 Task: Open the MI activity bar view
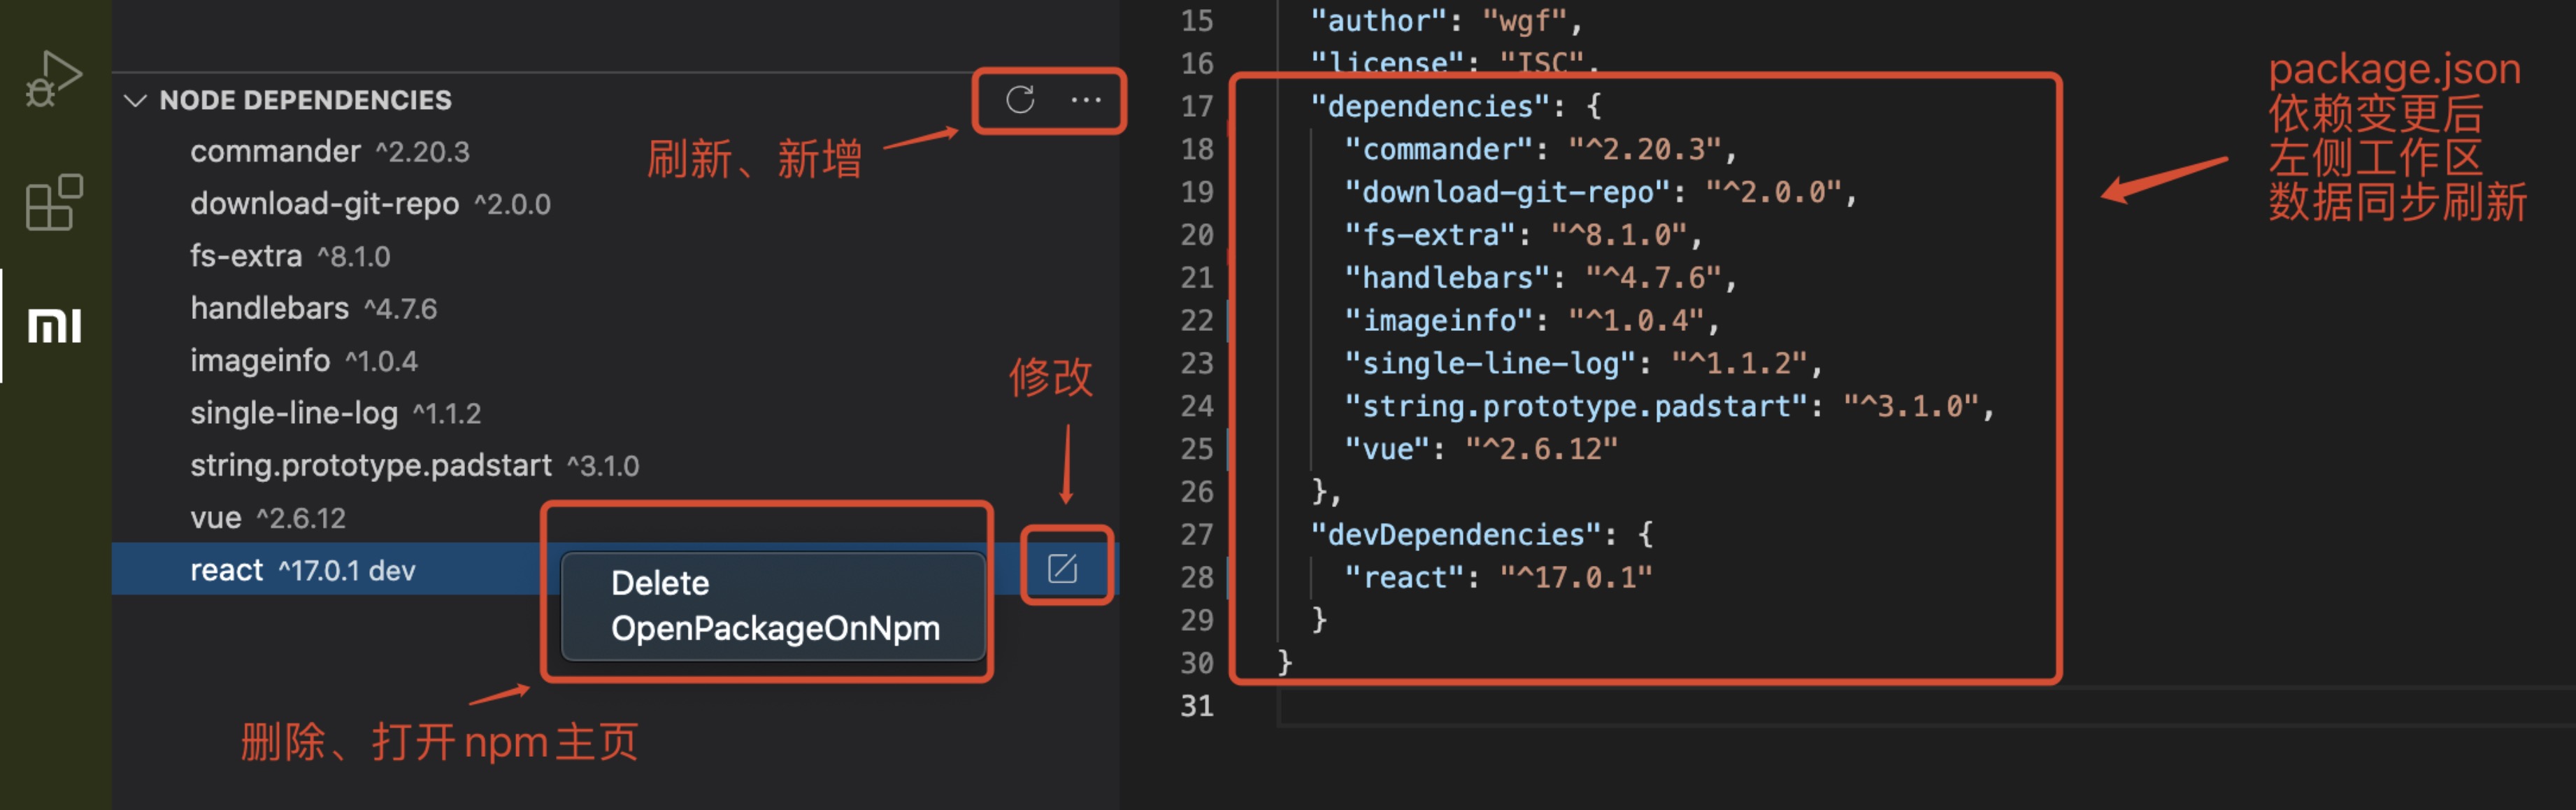click(54, 326)
